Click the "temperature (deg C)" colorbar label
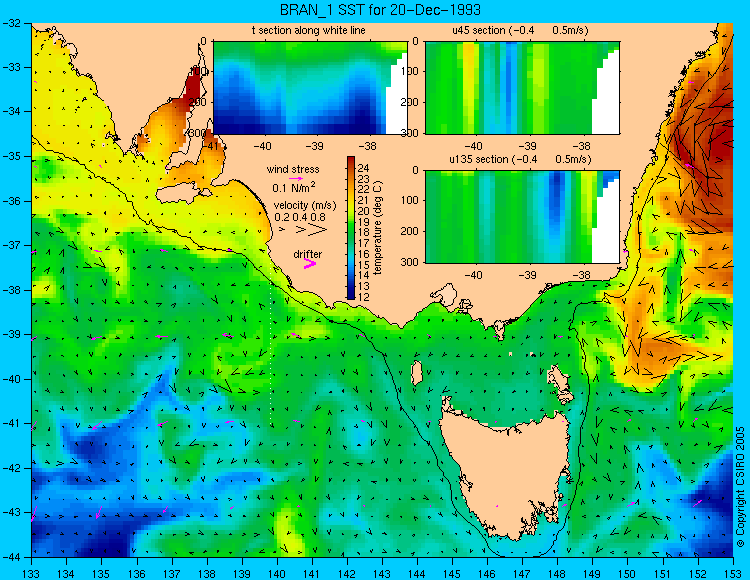Image resolution: width=750 pixels, height=580 pixels. tap(377, 228)
